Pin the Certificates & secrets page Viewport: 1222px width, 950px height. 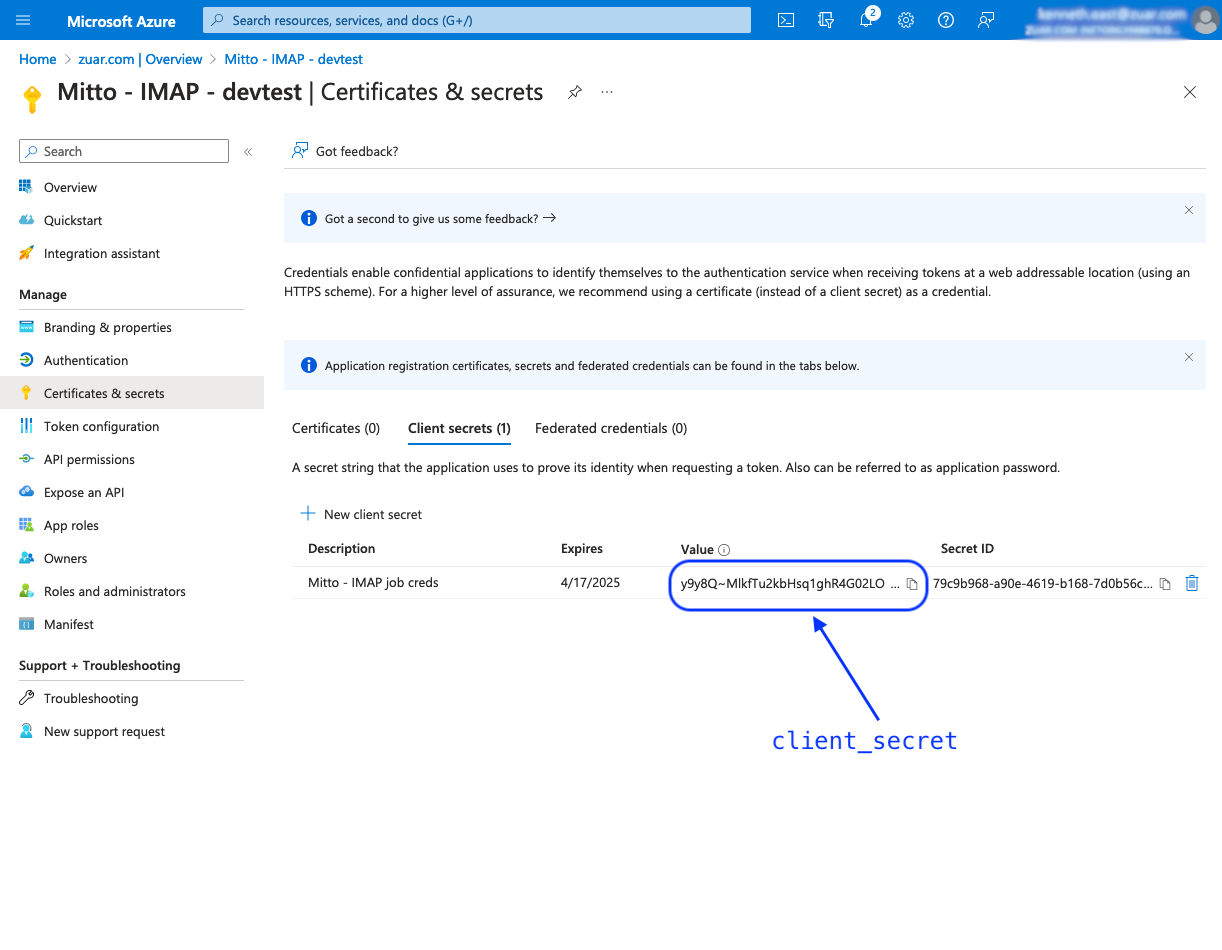pyautogui.click(x=575, y=92)
